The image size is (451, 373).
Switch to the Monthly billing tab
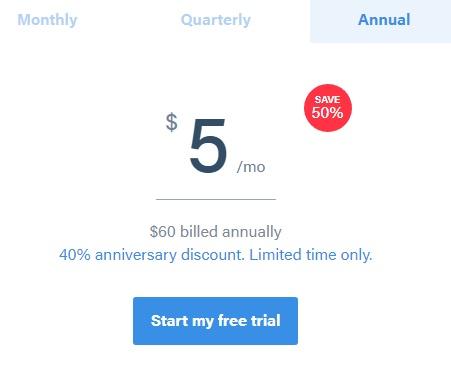point(47,20)
